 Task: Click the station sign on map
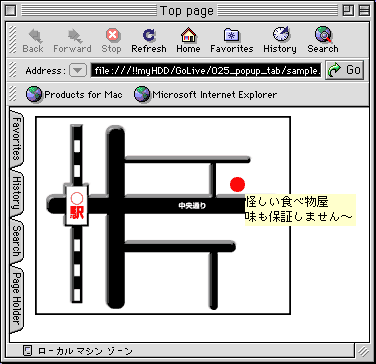click(77, 206)
